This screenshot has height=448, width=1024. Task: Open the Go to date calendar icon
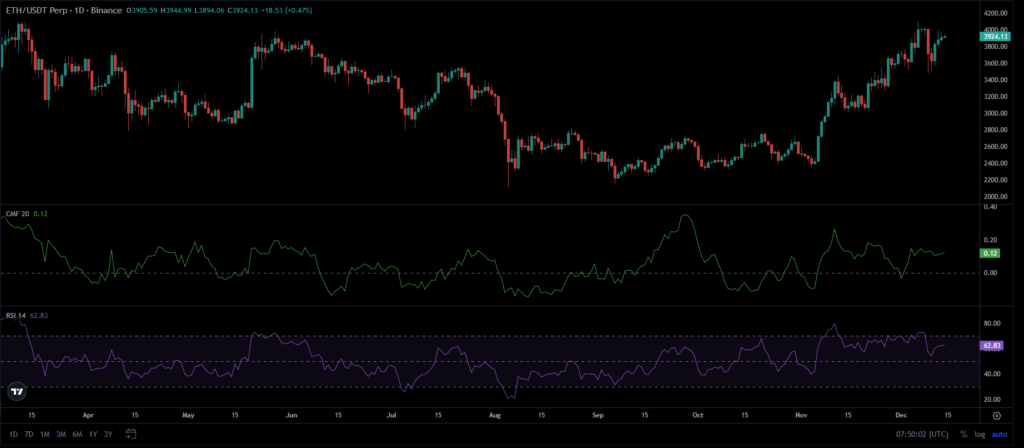(x=131, y=434)
